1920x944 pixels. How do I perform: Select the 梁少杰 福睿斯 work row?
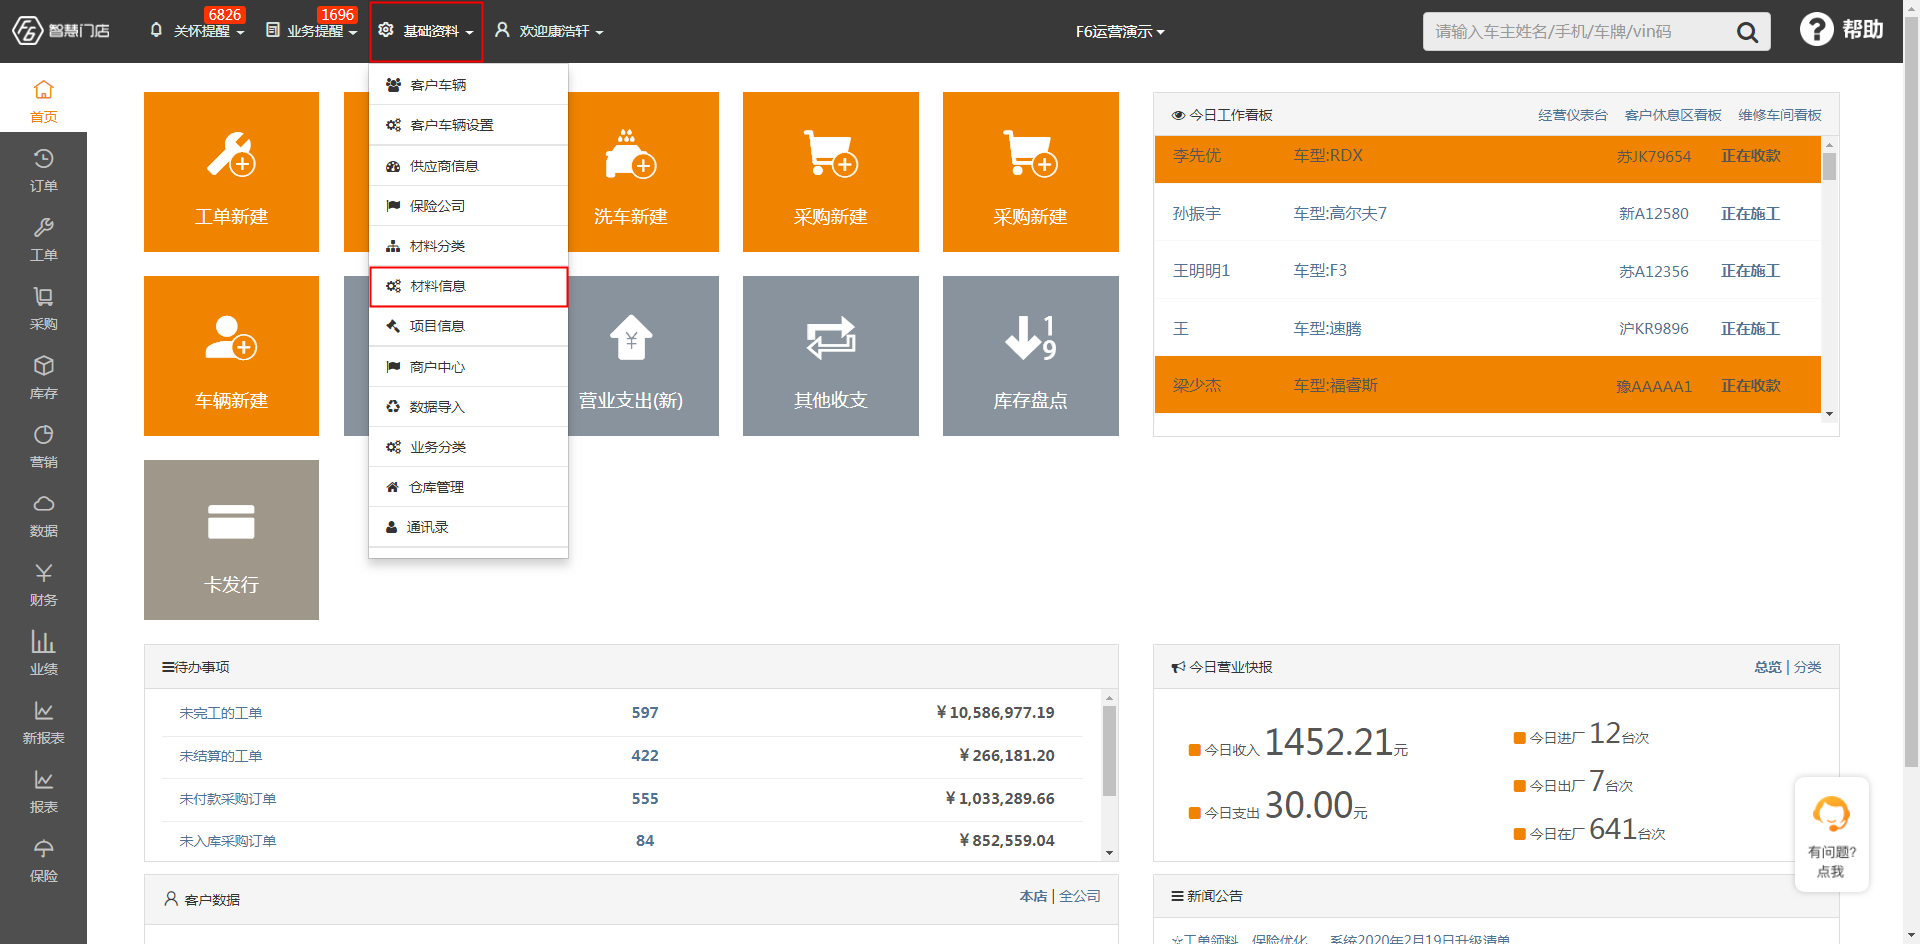coord(1488,385)
